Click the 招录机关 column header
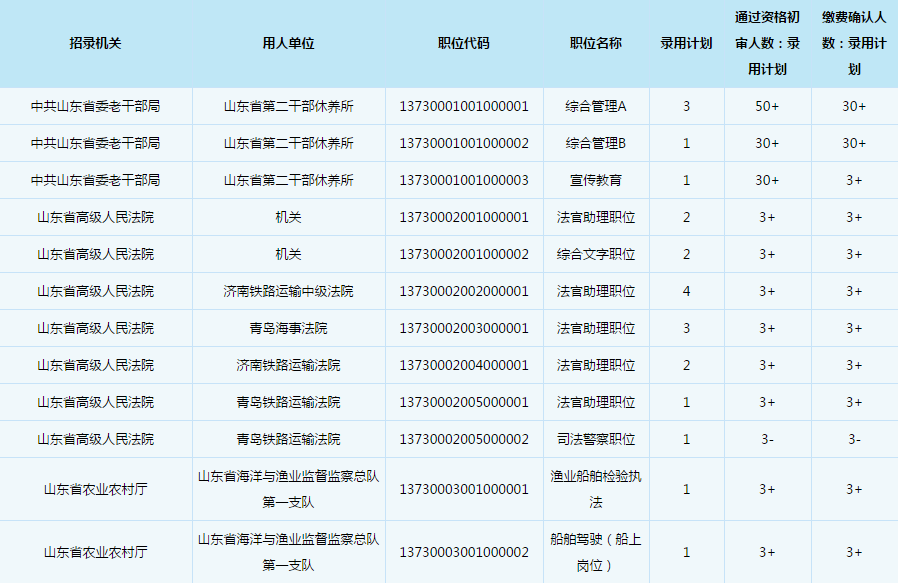Image resolution: width=898 pixels, height=583 pixels. coord(95,44)
